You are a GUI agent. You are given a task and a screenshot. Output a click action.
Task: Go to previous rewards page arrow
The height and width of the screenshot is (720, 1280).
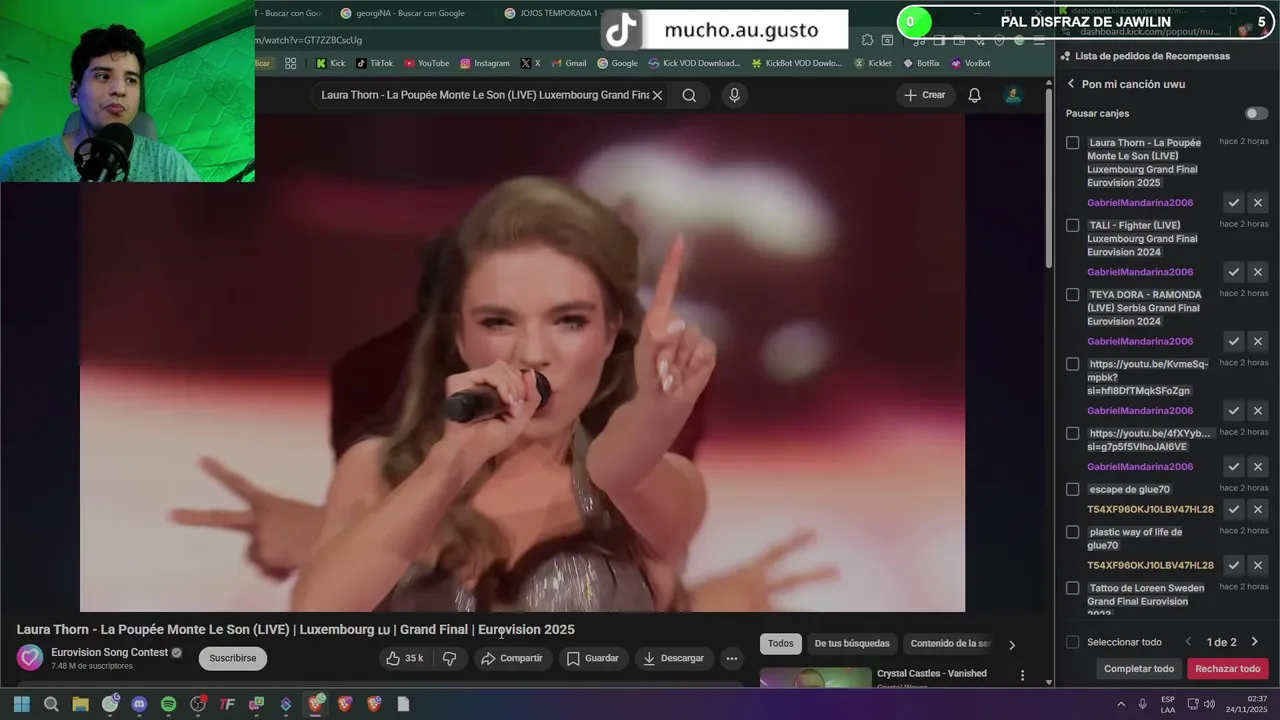pyautogui.click(x=1188, y=642)
